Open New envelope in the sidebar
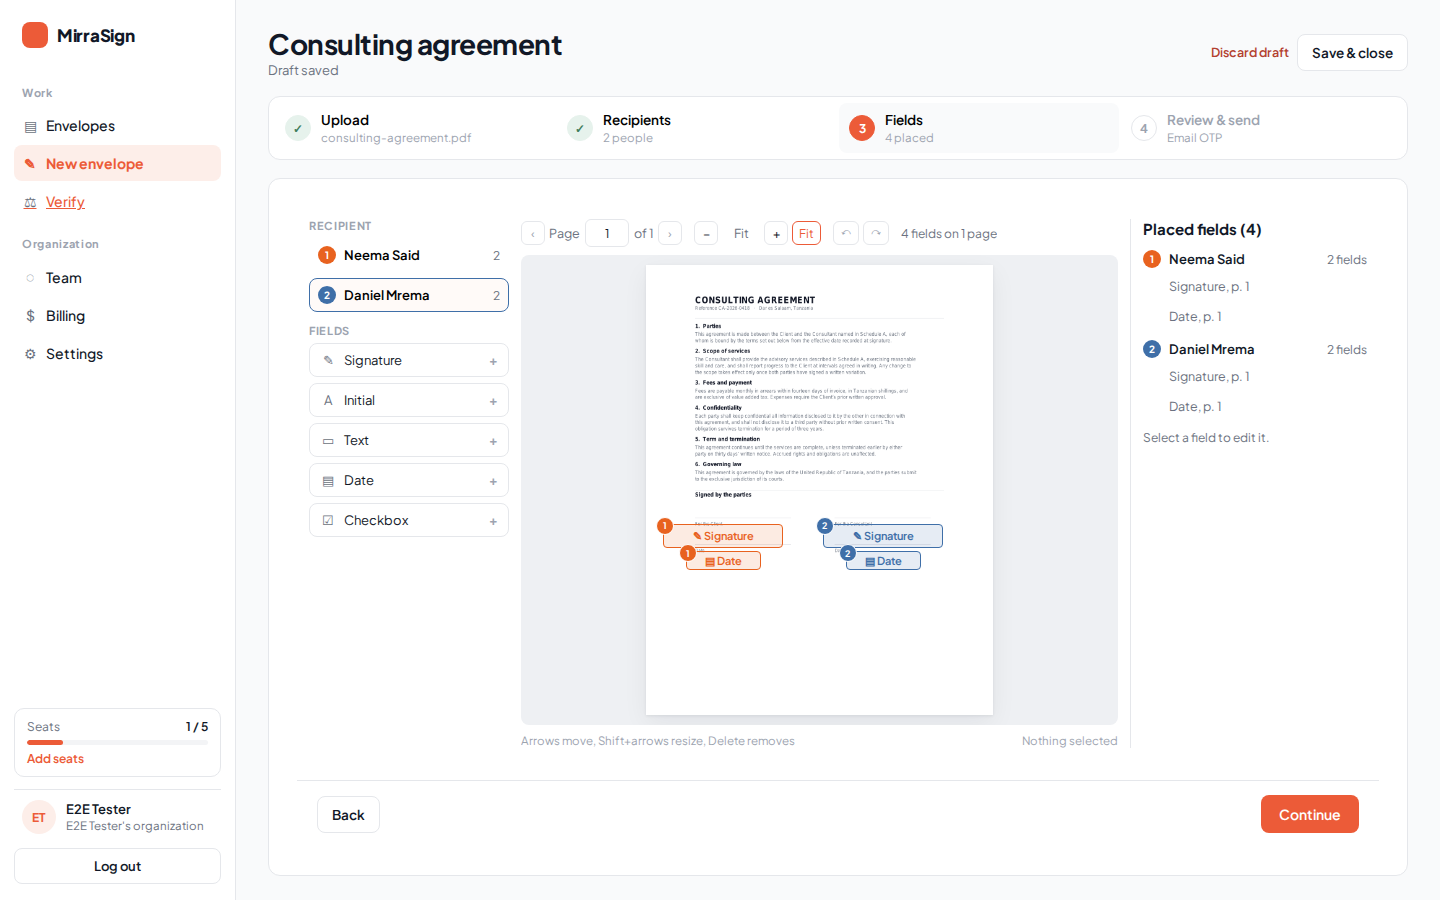The height and width of the screenshot is (900, 1440). pos(117,163)
